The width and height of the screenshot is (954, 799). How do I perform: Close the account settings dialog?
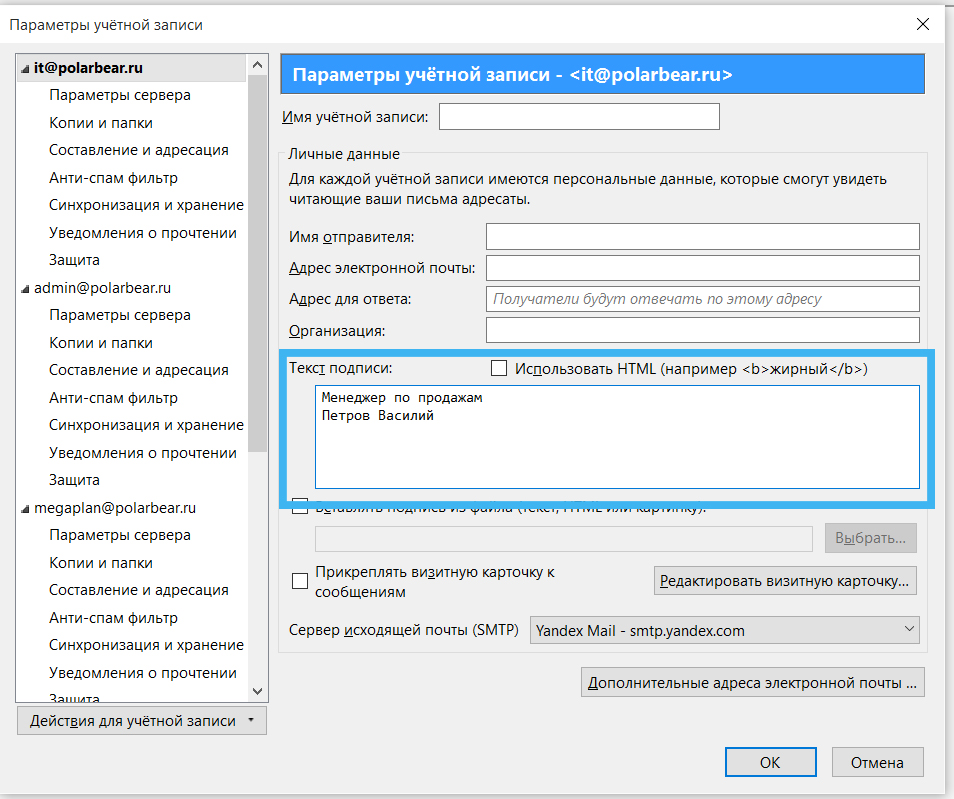(923, 24)
